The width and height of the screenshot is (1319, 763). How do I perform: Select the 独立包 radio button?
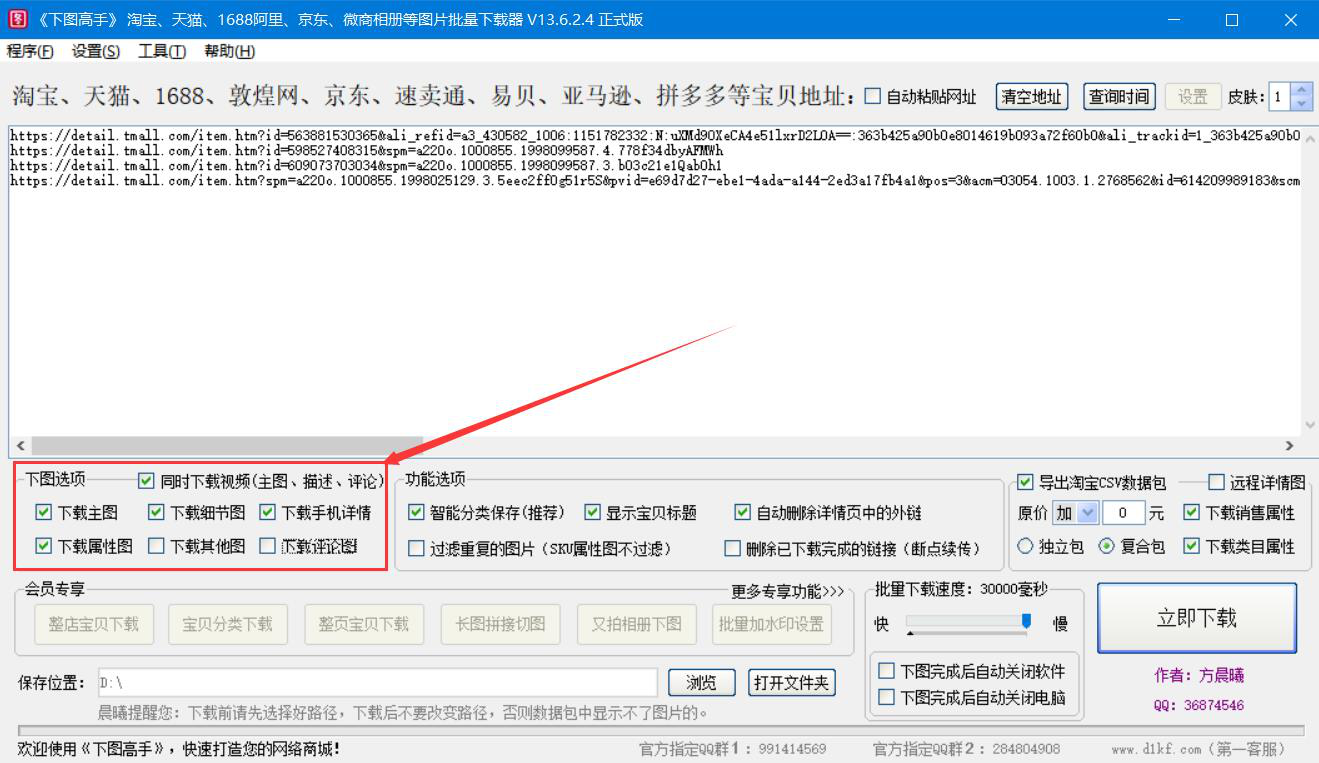(1025, 546)
